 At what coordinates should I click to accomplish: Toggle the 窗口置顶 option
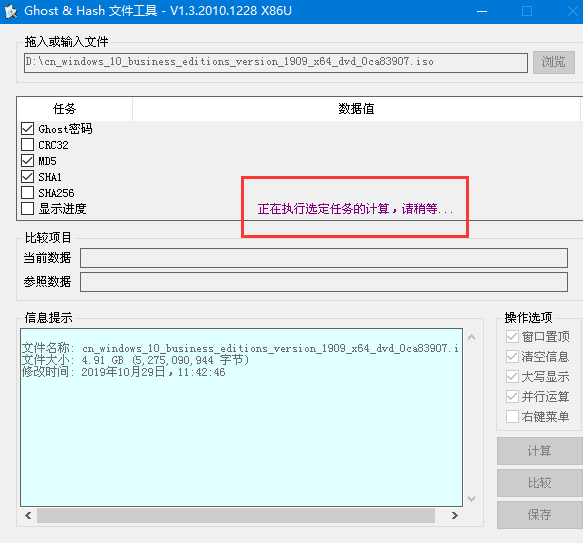pyautogui.click(x=512, y=337)
